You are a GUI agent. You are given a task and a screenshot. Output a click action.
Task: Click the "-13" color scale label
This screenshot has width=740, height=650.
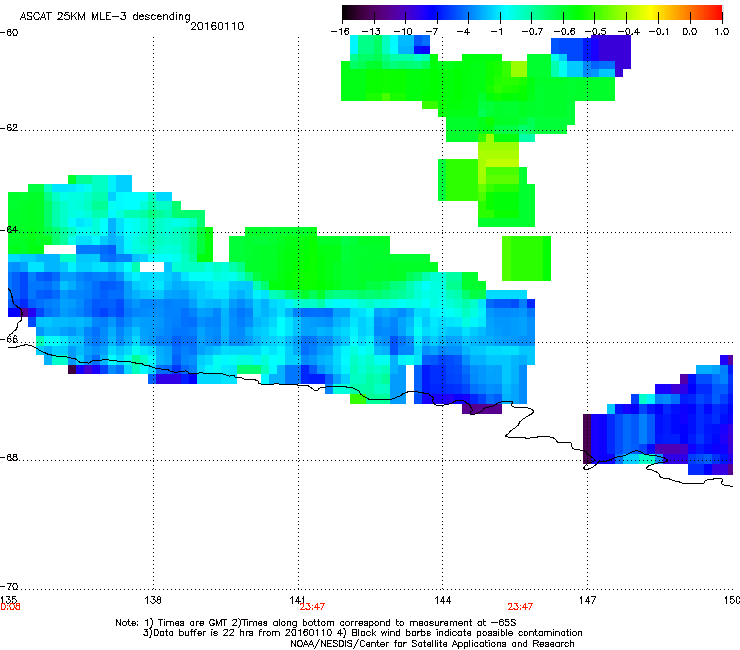[371, 32]
